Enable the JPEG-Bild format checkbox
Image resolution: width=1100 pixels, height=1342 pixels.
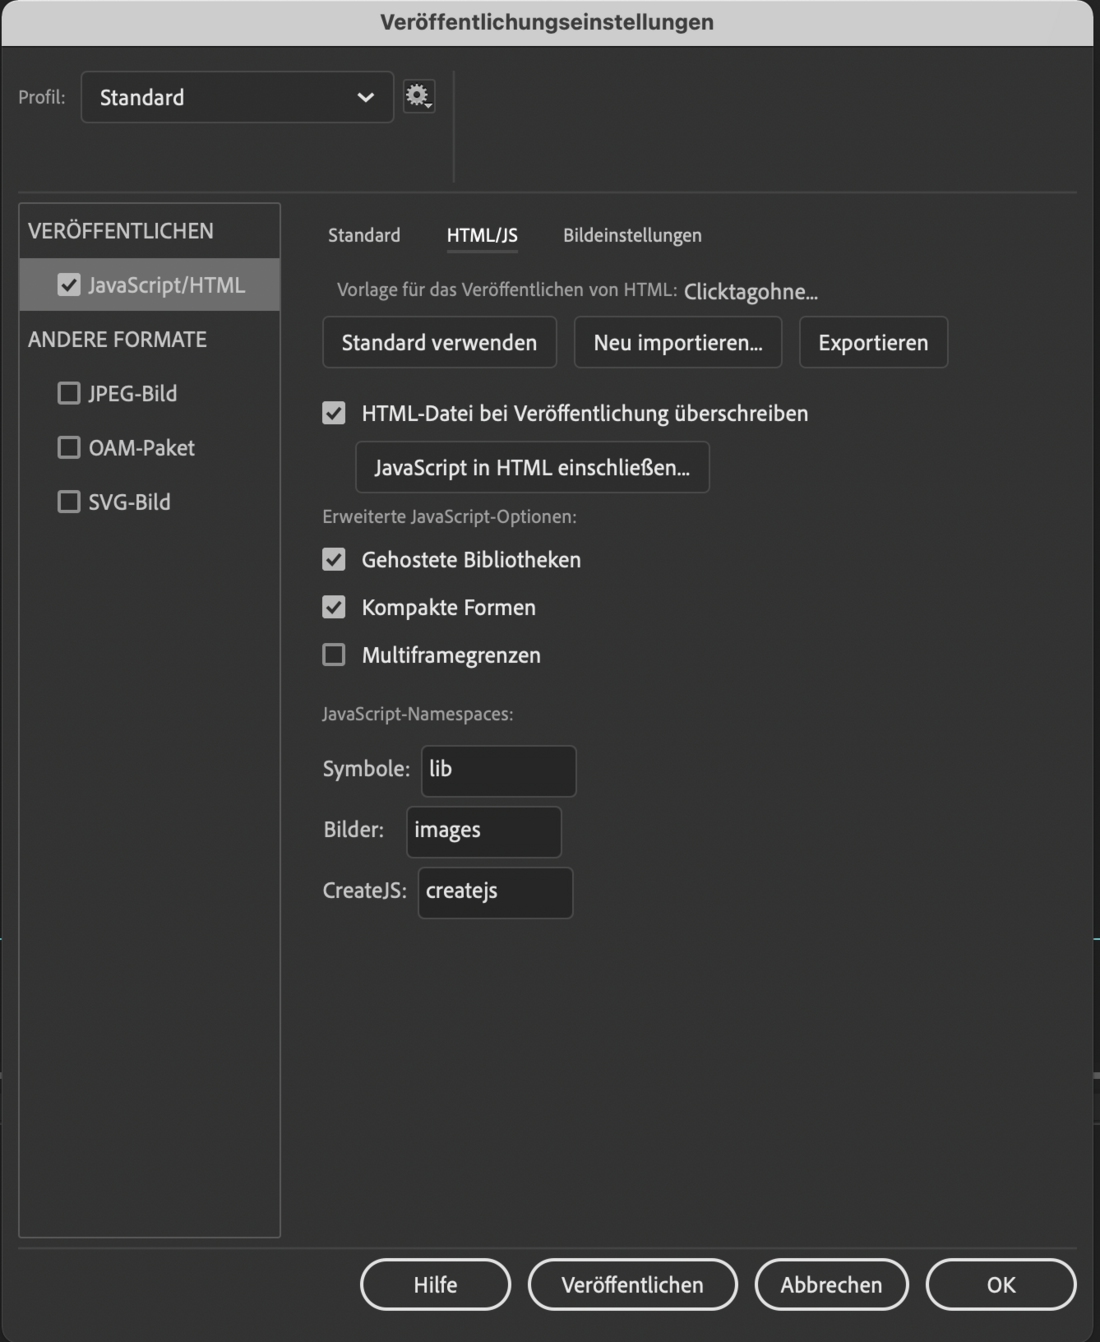click(69, 393)
